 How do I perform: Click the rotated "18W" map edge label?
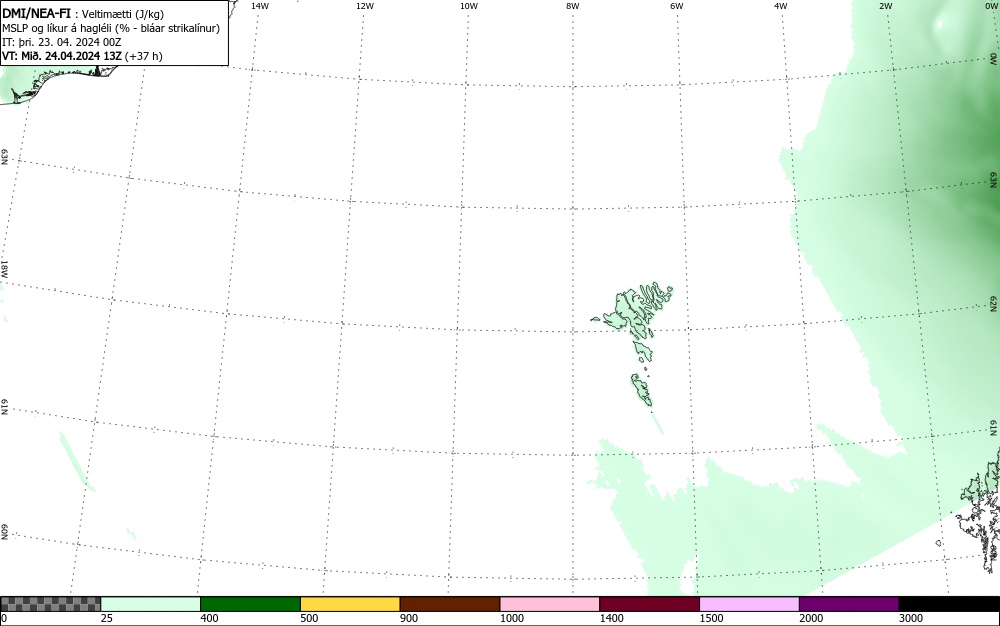pos(4,269)
